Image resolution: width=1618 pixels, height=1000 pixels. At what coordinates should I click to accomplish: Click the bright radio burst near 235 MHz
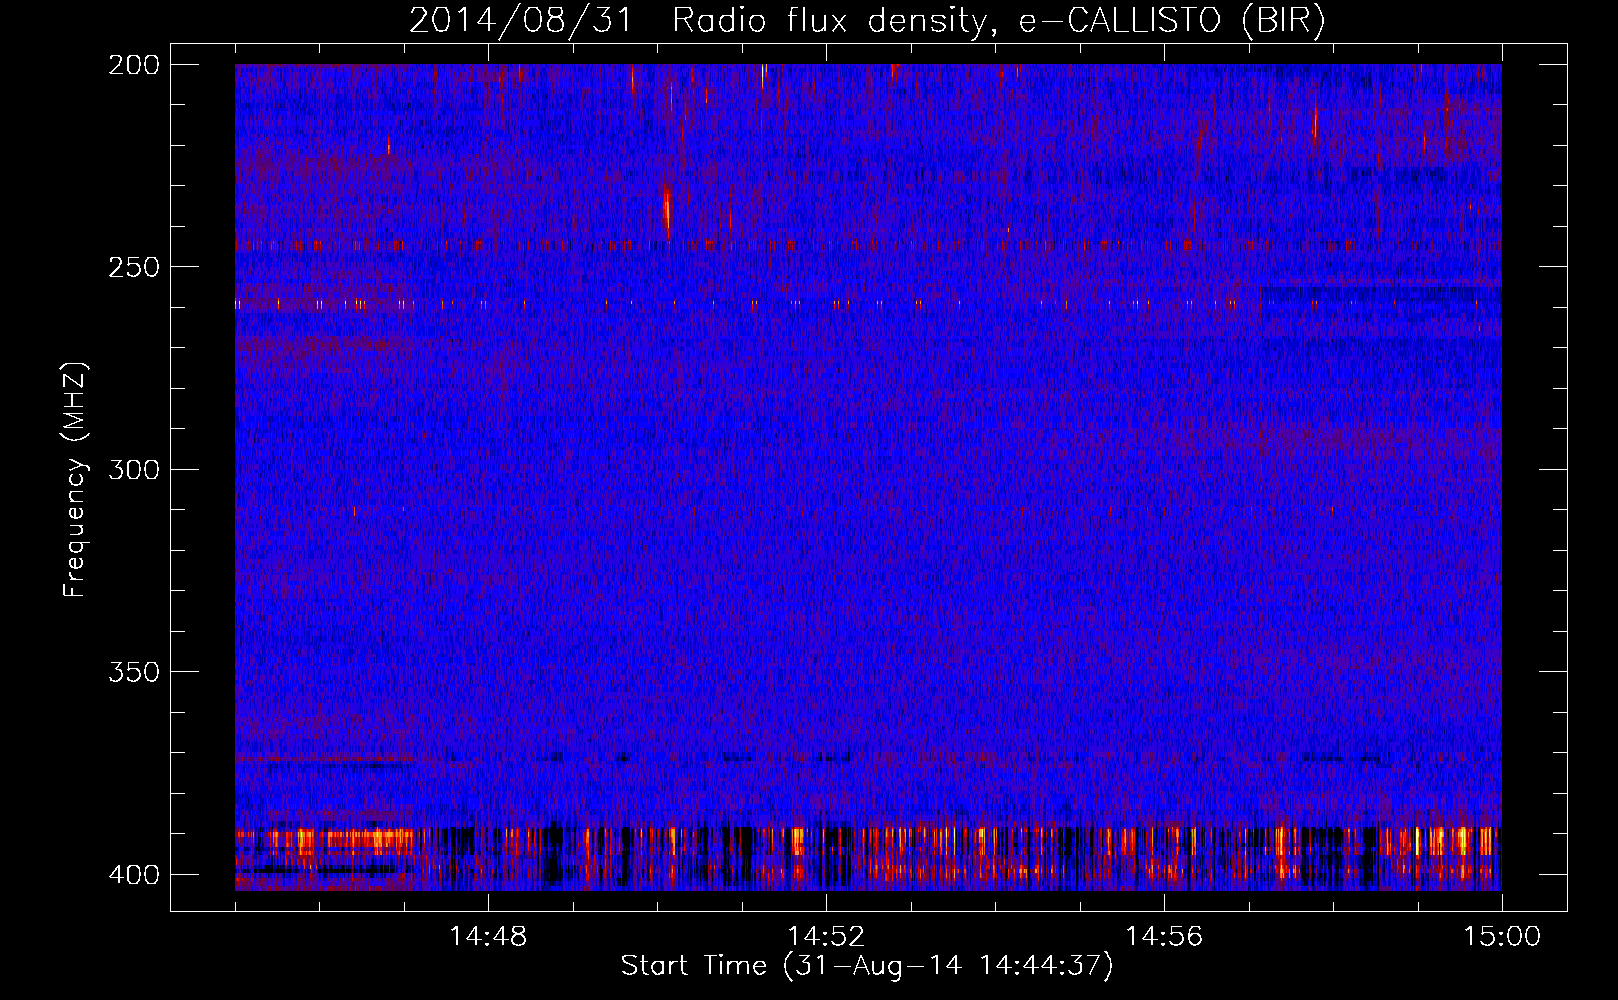(x=667, y=210)
